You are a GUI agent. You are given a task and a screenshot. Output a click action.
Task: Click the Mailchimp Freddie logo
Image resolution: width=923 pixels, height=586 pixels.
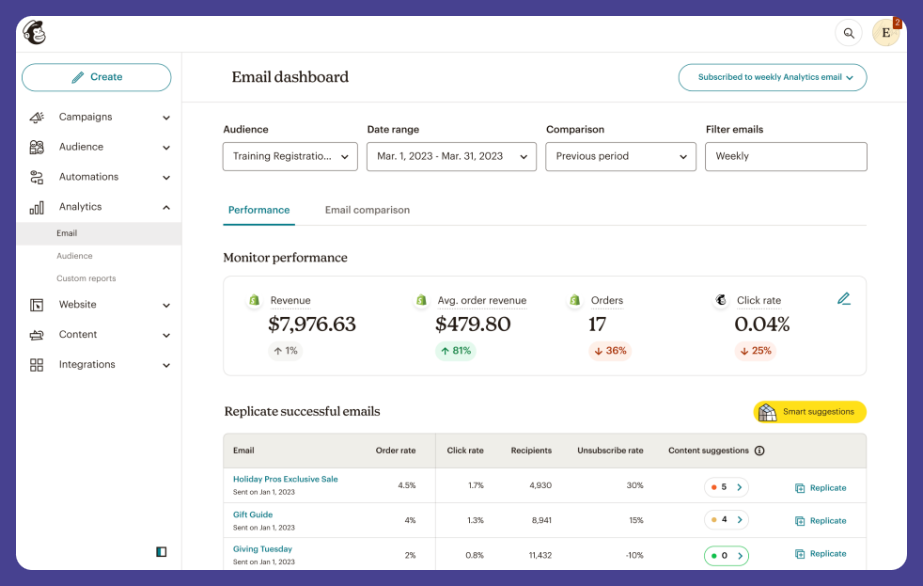point(35,33)
